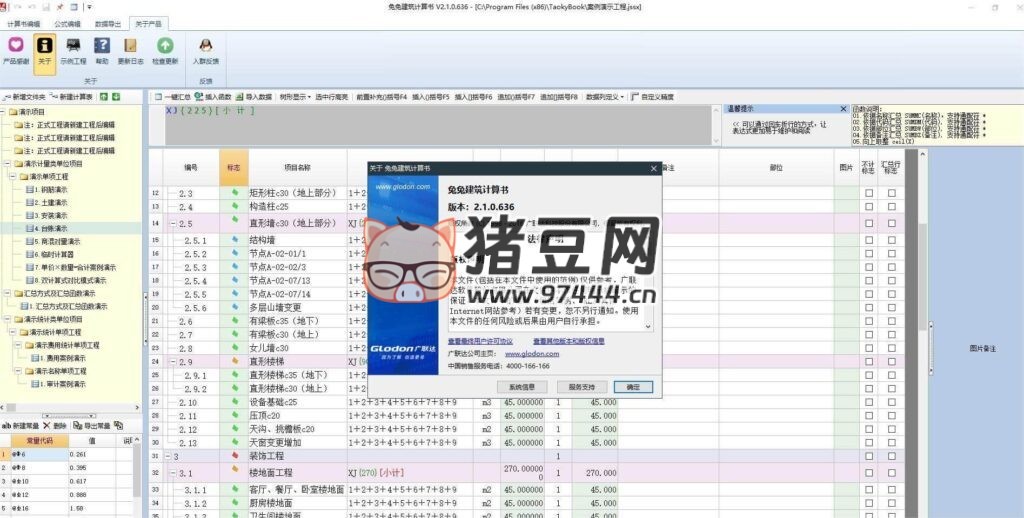The width and height of the screenshot is (1024, 518).
Task: Click 确定 to close the About dialog
Action: pyautogui.click(x=633, y=387)
